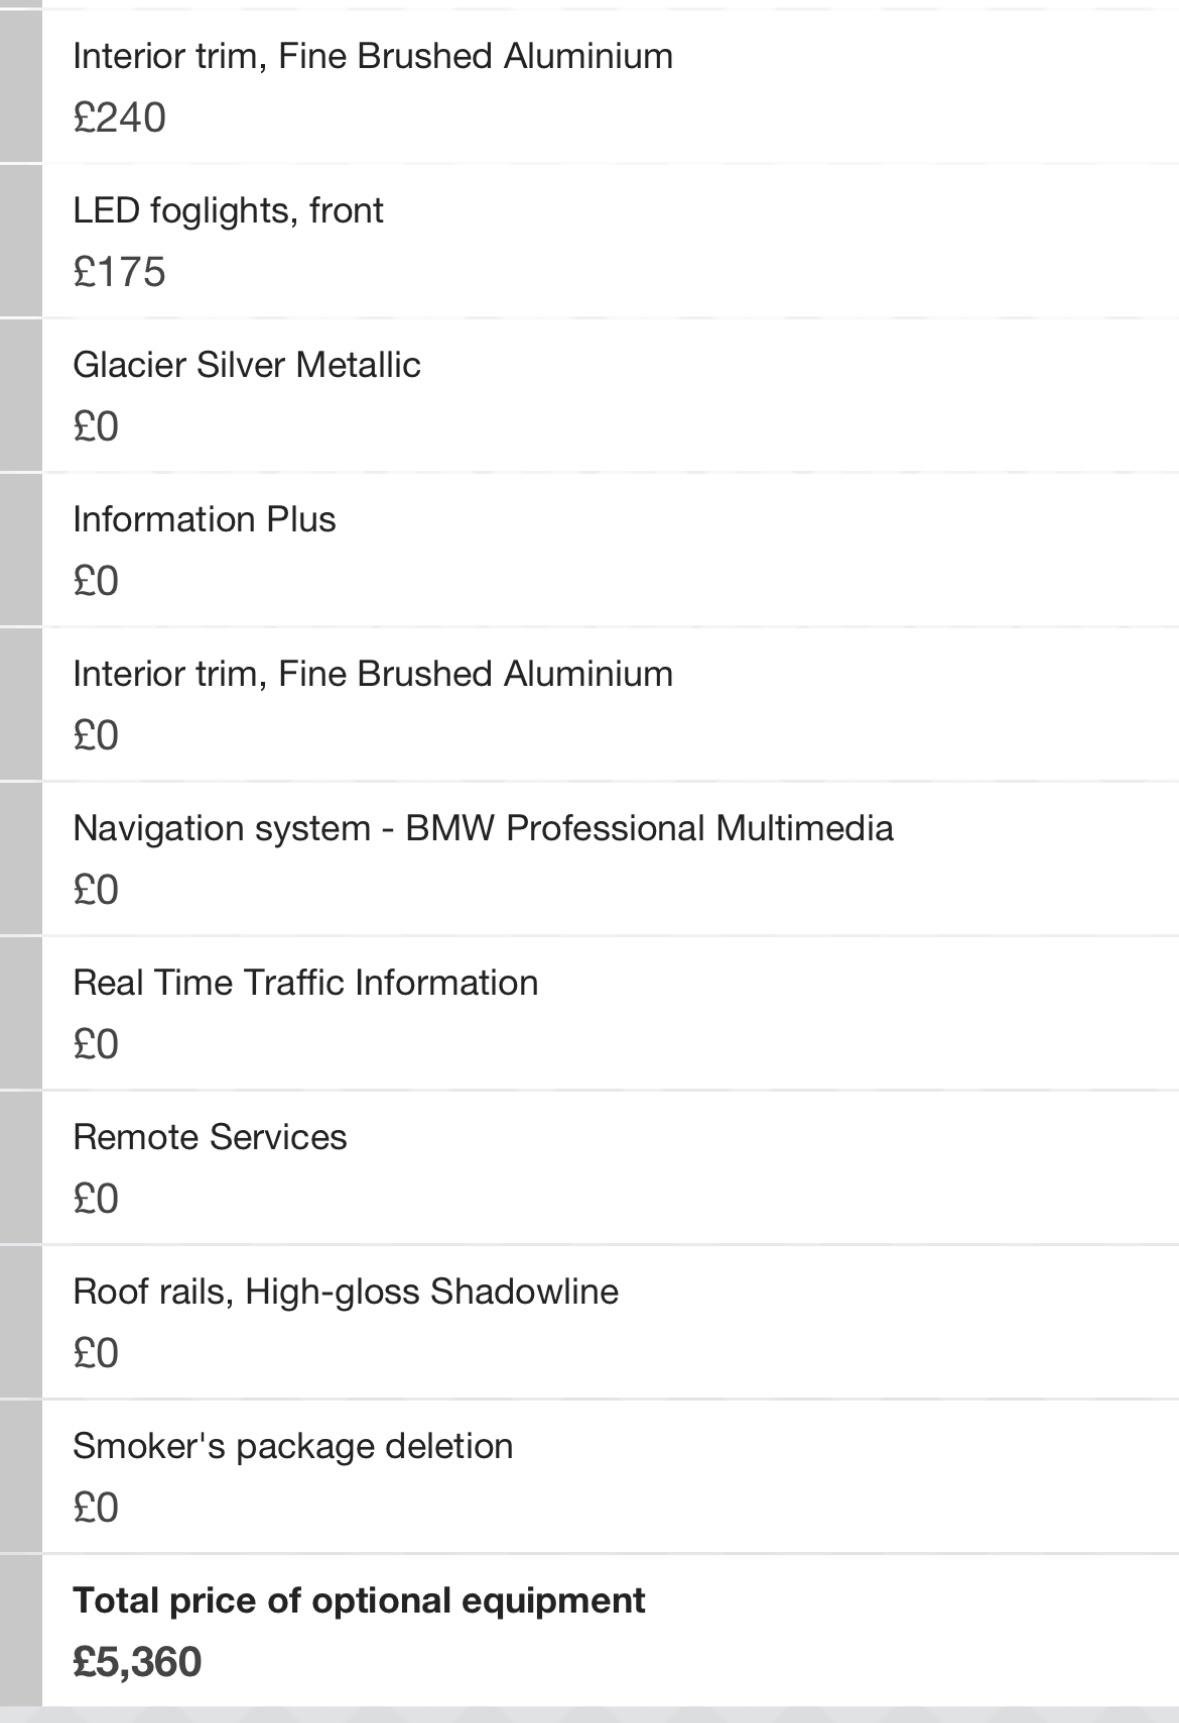The width and height of the screenshot is (1179, 1723).
Task: Select the £240 Interior trim Fine Brushed Aluminium row
Action: [610, 86]
